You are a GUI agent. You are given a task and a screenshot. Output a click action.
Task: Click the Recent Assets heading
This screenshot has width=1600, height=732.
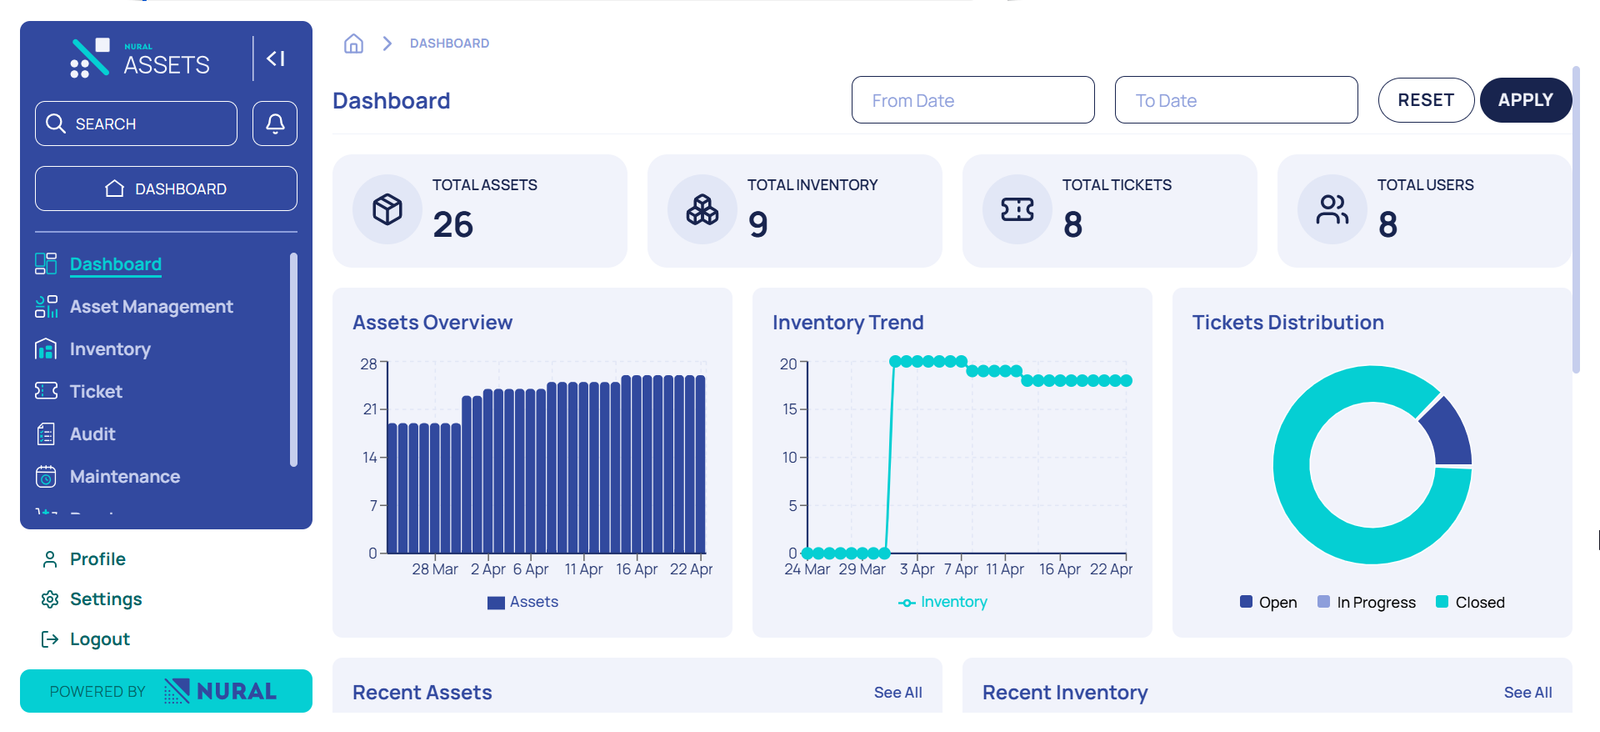click(422, 692)
